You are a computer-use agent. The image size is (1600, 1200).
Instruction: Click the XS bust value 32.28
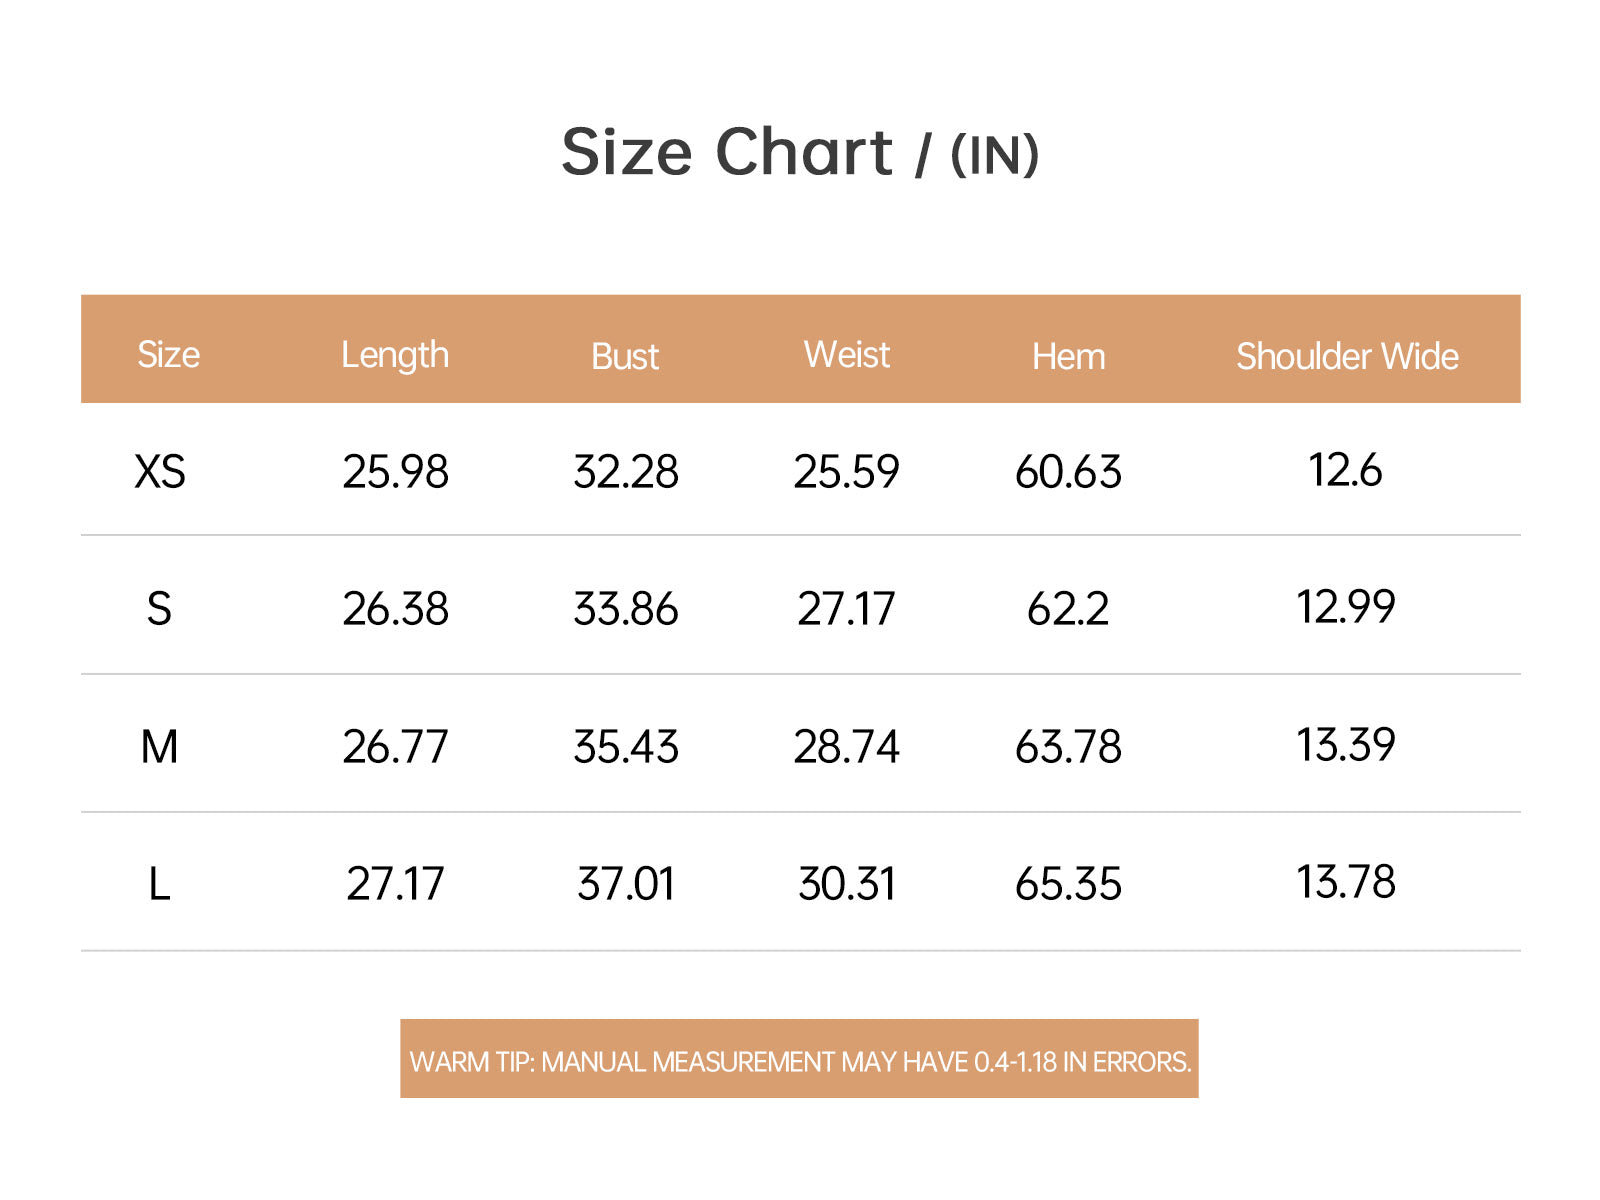[x=626, y=472]
